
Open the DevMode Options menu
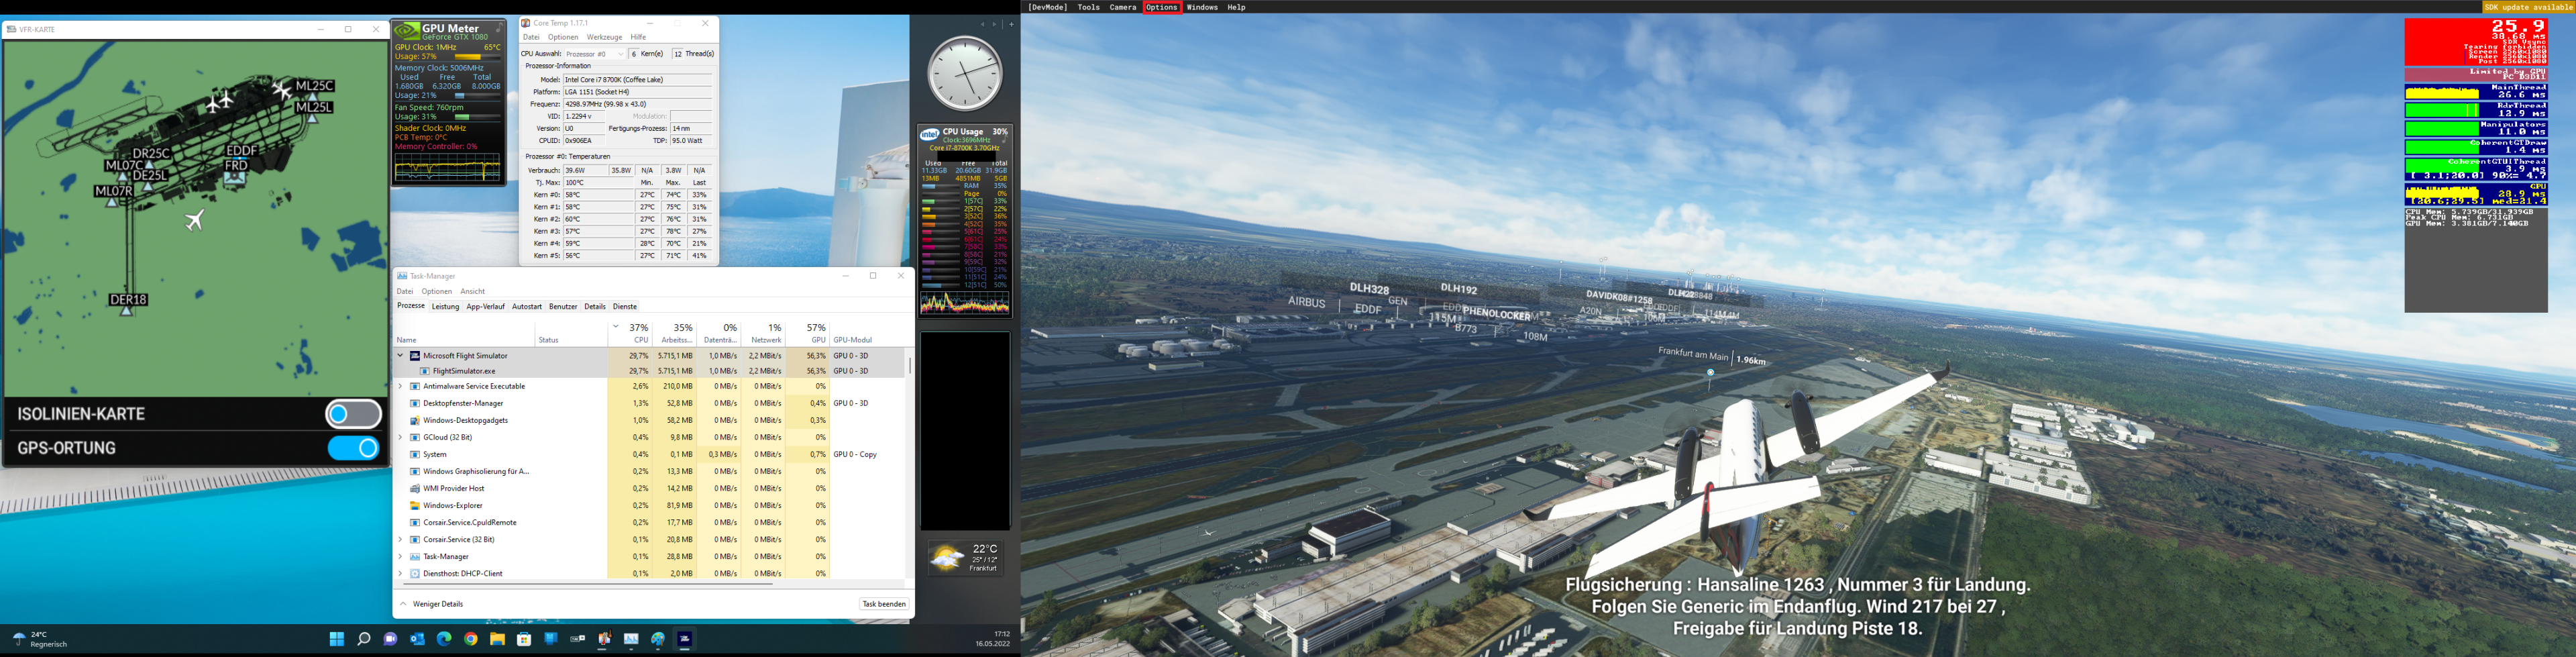1162,7
